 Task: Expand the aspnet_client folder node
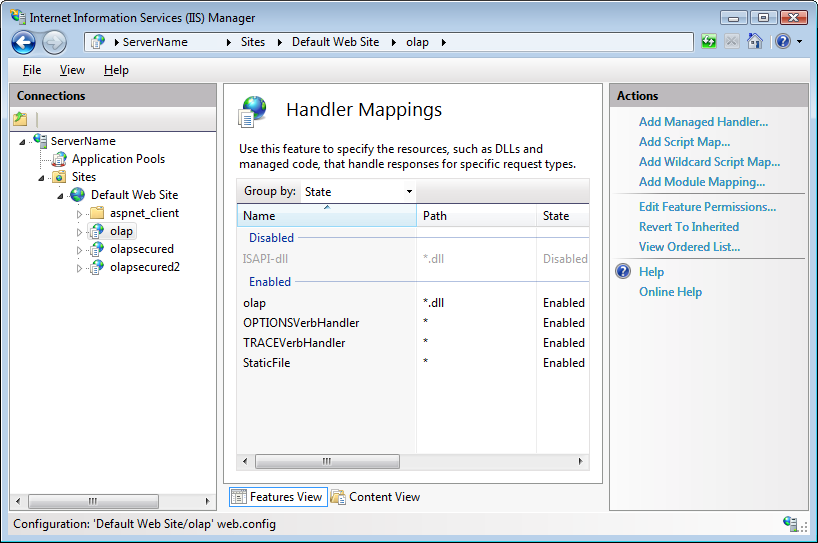pos(80,214)
